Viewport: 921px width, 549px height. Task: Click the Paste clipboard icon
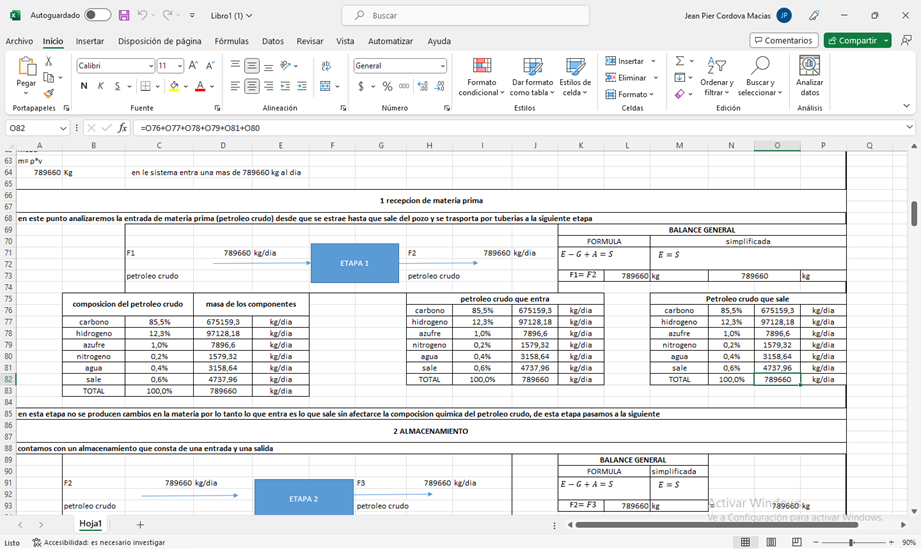26,67
